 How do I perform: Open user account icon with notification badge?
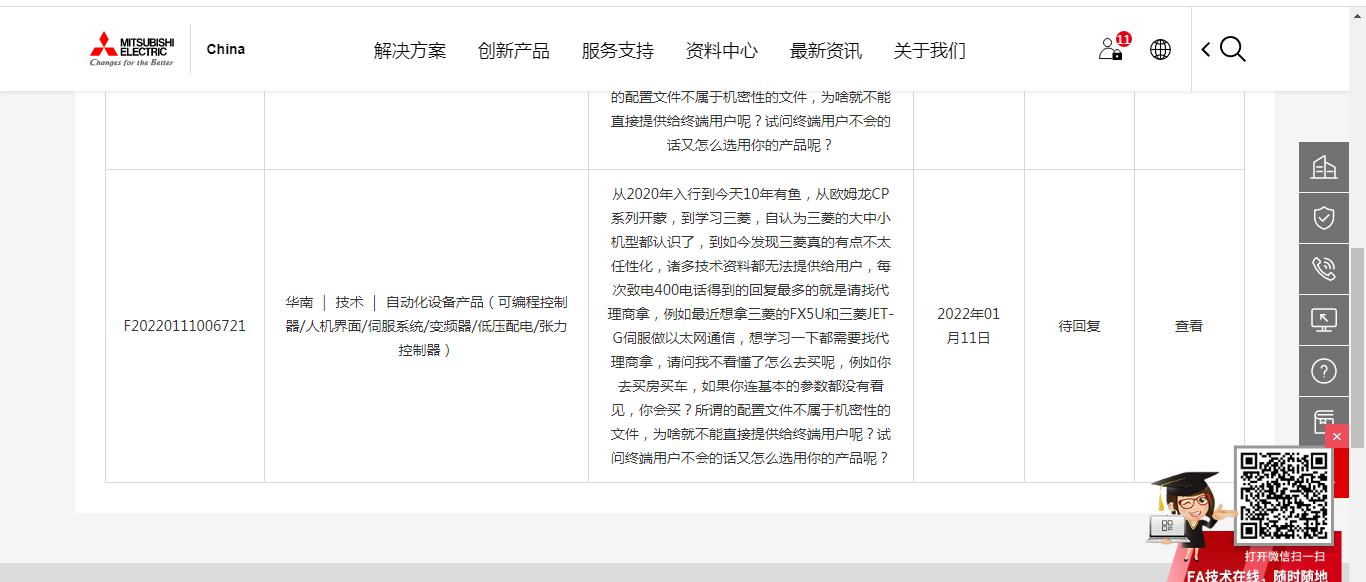[1110, 49]
